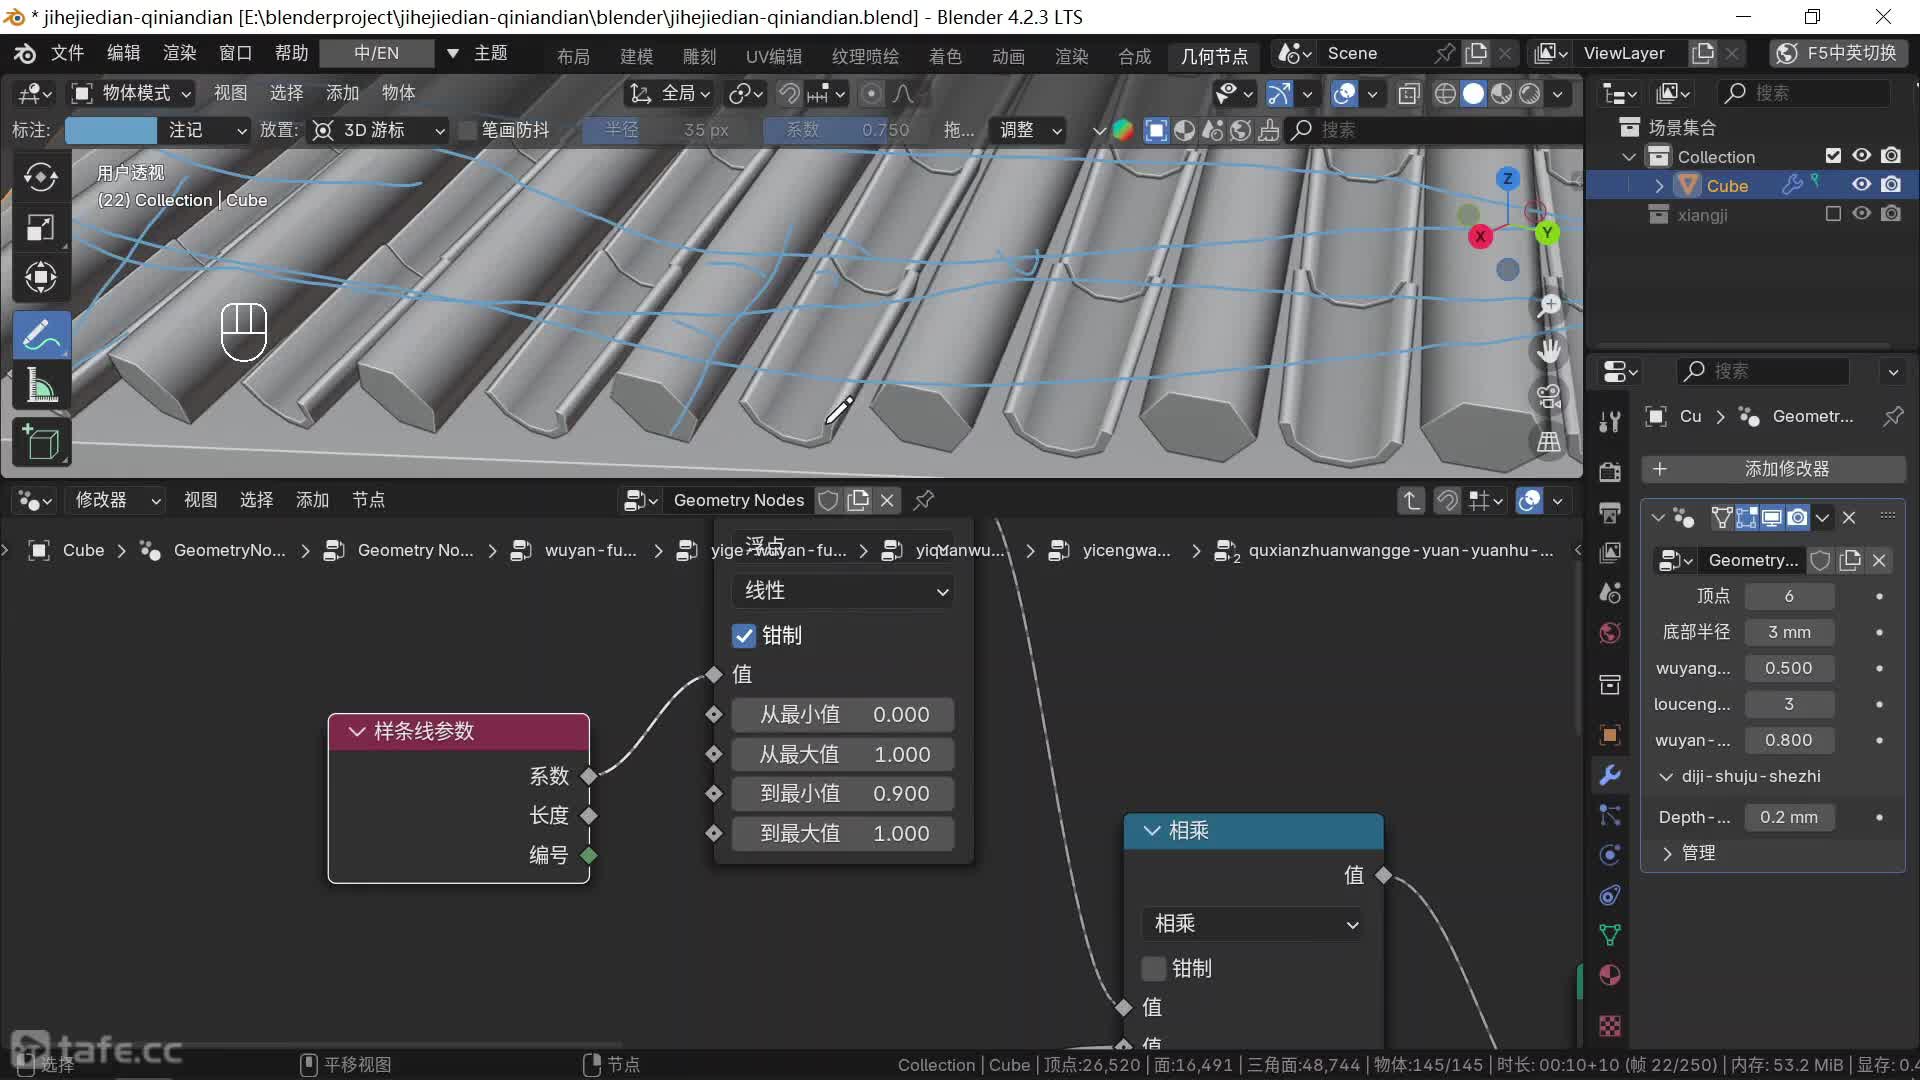Click the annotation color swatch
This screenshot has width=1920, height=1080.
pos(111,130)
